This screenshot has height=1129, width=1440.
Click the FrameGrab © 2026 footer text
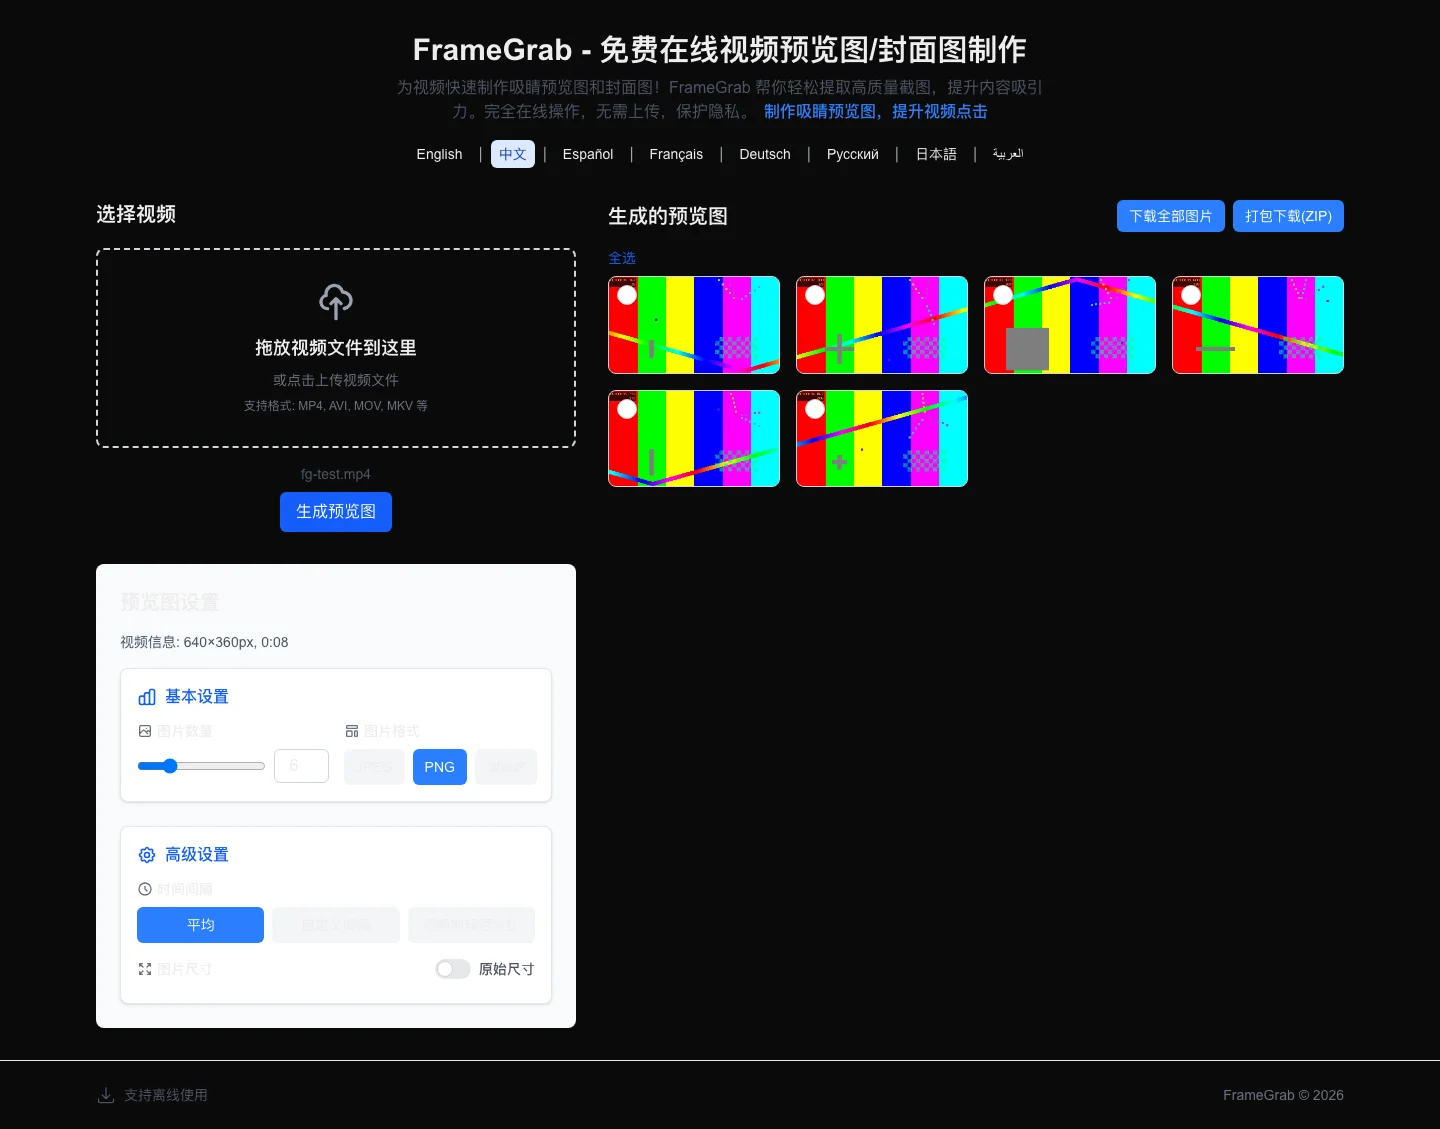point(1283,1095)
